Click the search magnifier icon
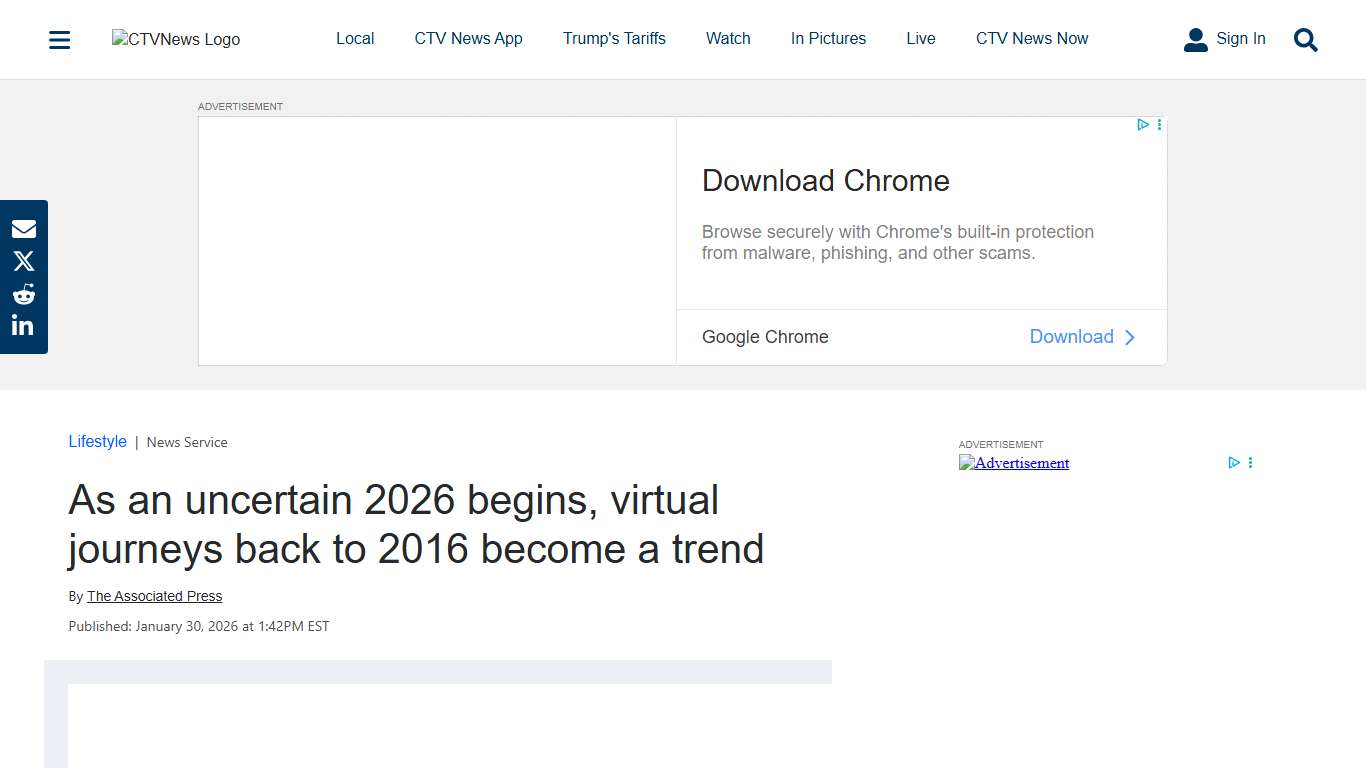 (x=1305, y=40)
